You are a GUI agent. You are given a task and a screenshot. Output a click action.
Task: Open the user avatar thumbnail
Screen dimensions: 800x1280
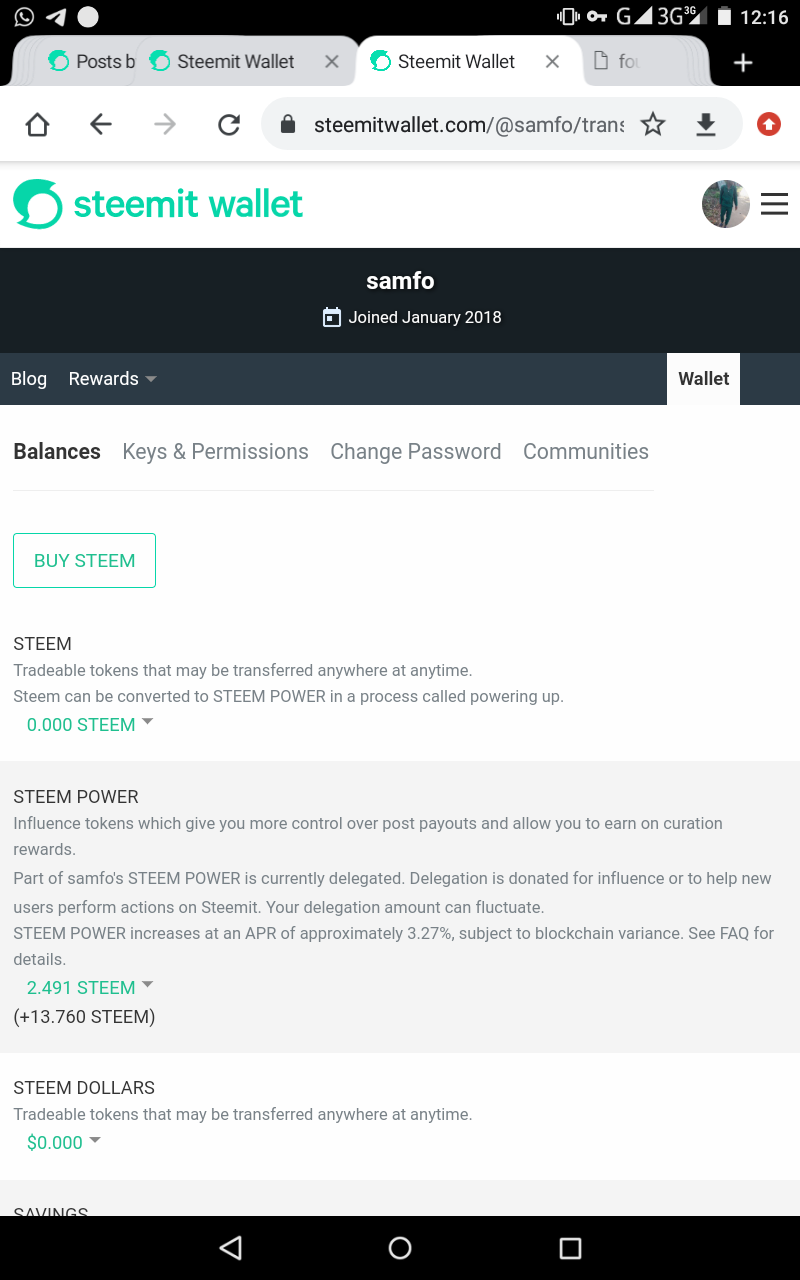coord(725,204)
